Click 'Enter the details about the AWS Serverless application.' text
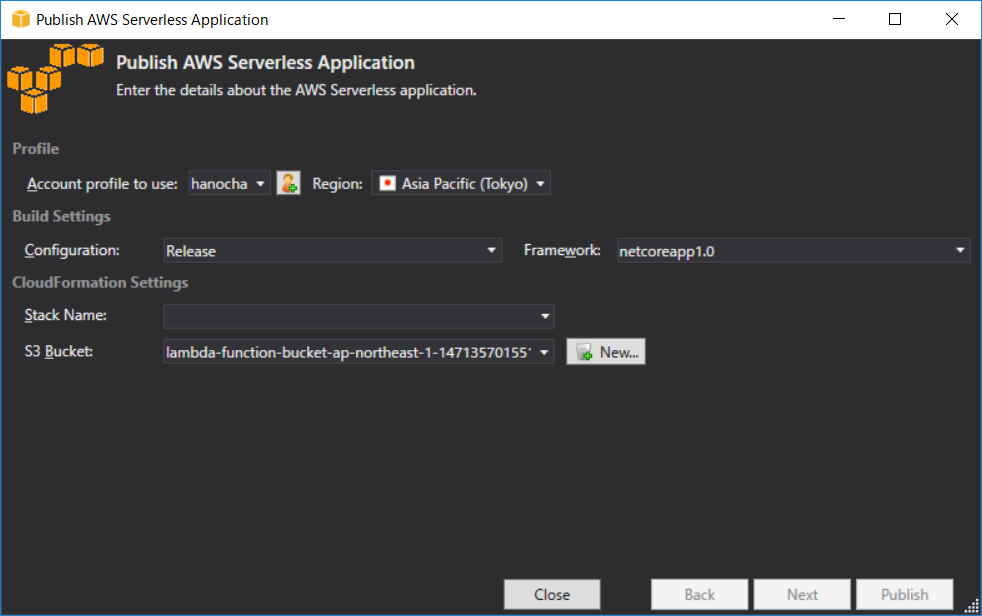The width and height of the screenshot is (982, 616). coord(296,90)
